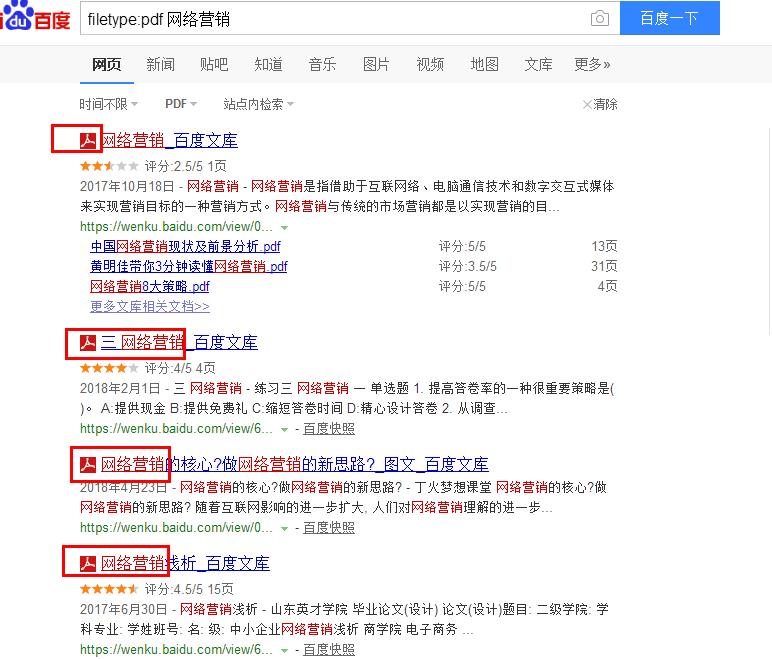772x659 pixels.
Task: Click PDF icon next to 三 网络营销 result
Action: (x=88, y=343)
